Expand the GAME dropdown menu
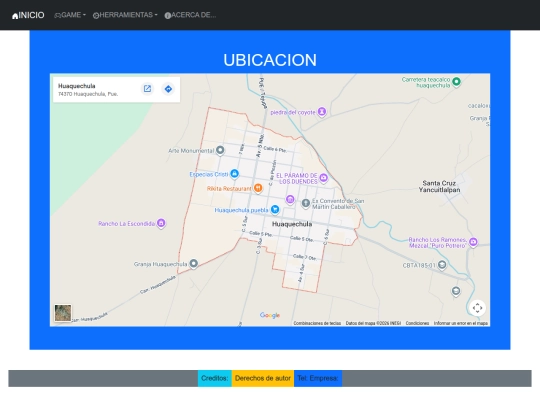Screen dimensions: 540x405 click(x=70, y=15)
